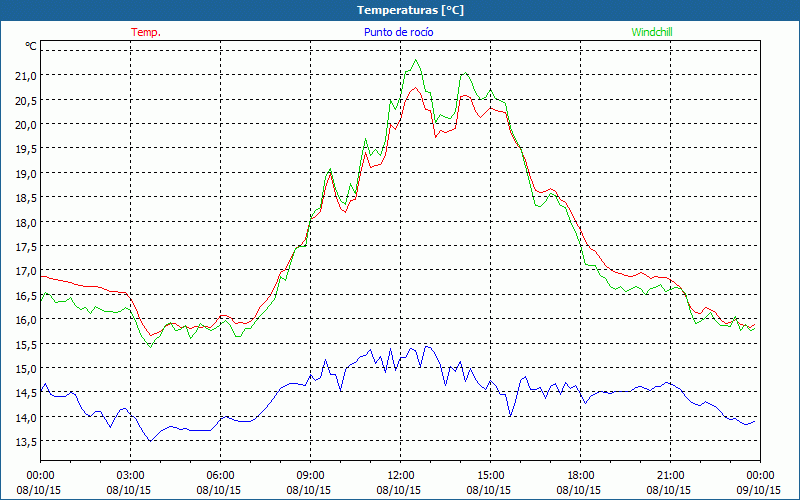Click the '14,0' y-axis value
This screenshot has width=800, height=500.
(x=27, y=418)
